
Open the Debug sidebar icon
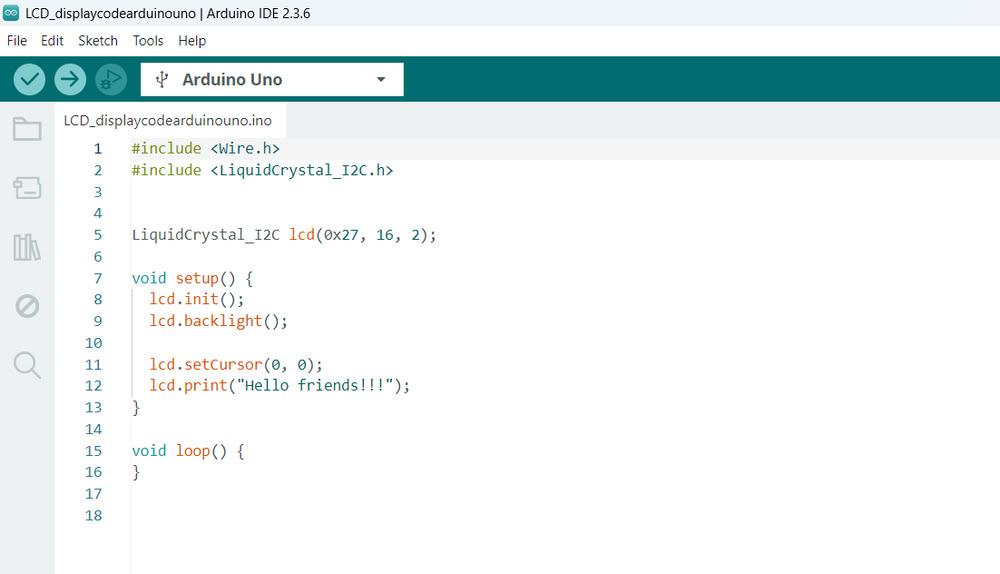27,306
